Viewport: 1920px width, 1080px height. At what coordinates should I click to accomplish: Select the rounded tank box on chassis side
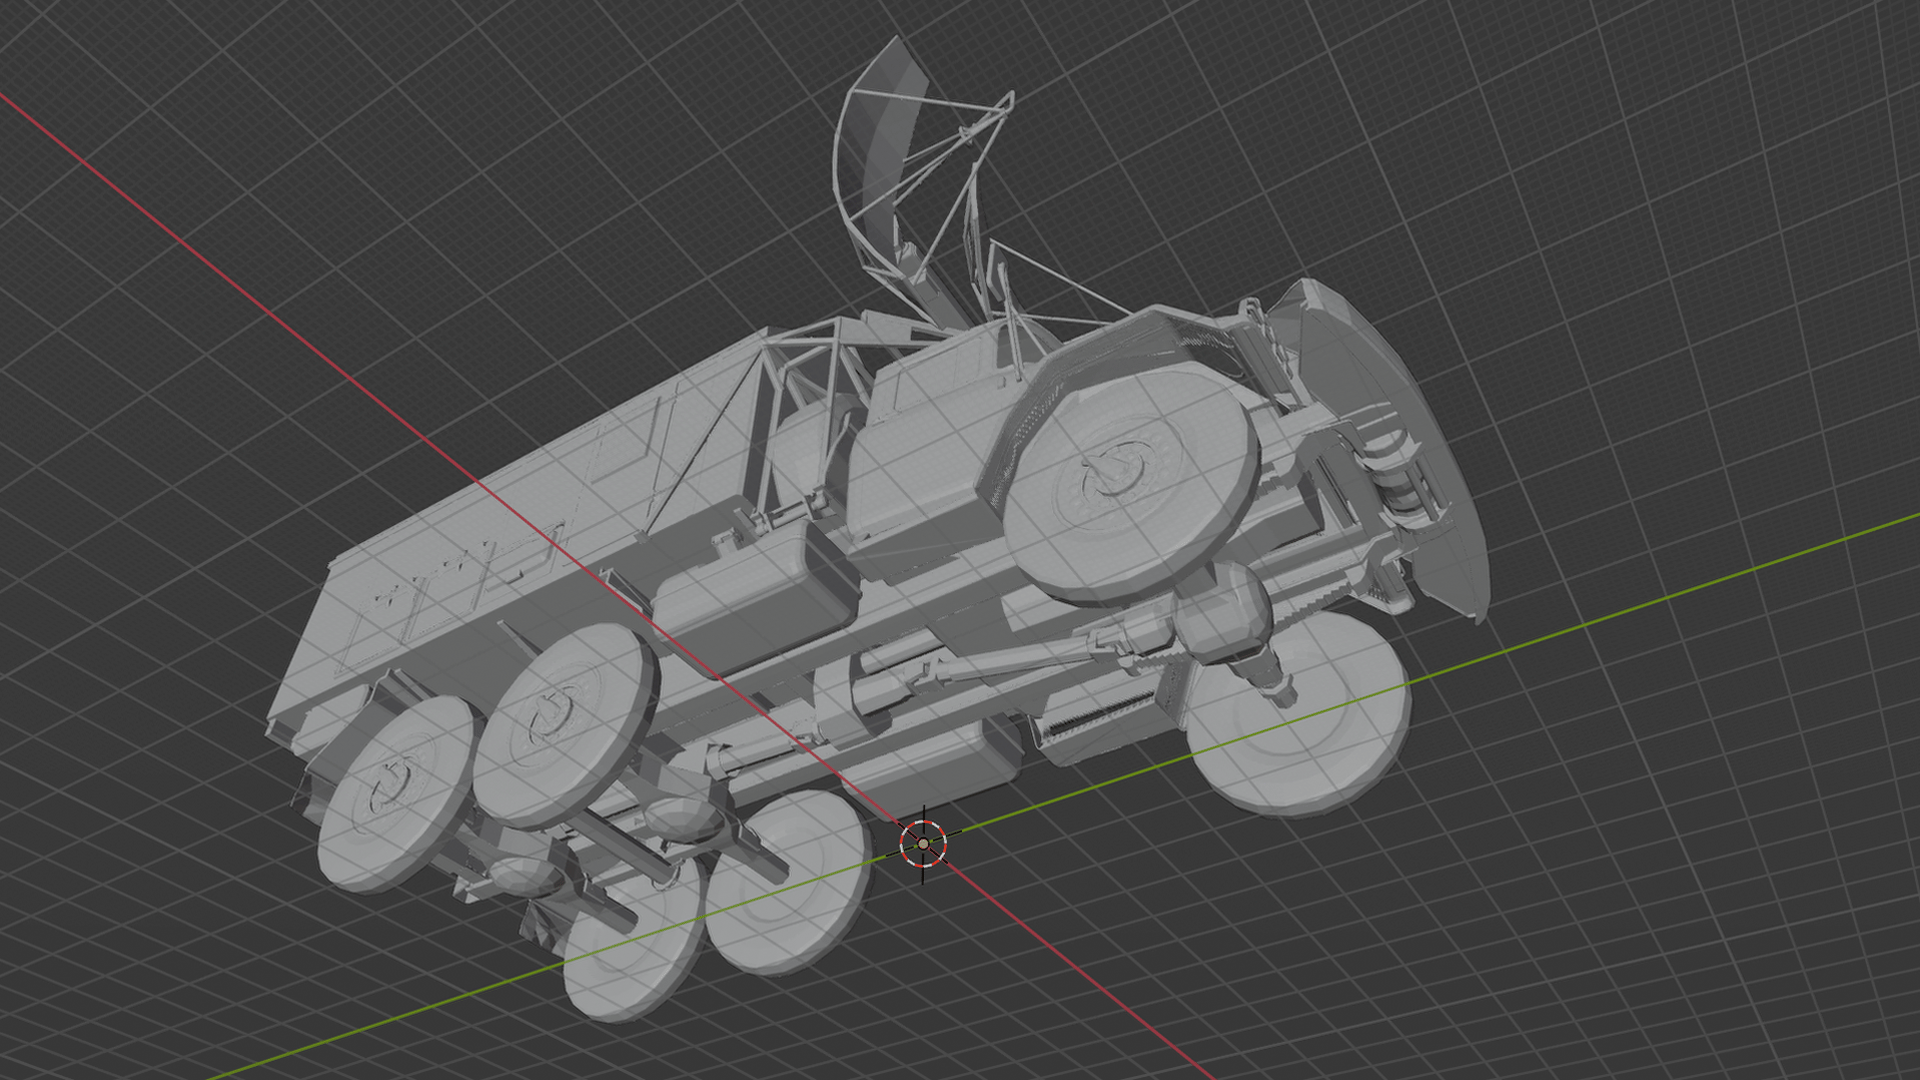coord(757,597)
